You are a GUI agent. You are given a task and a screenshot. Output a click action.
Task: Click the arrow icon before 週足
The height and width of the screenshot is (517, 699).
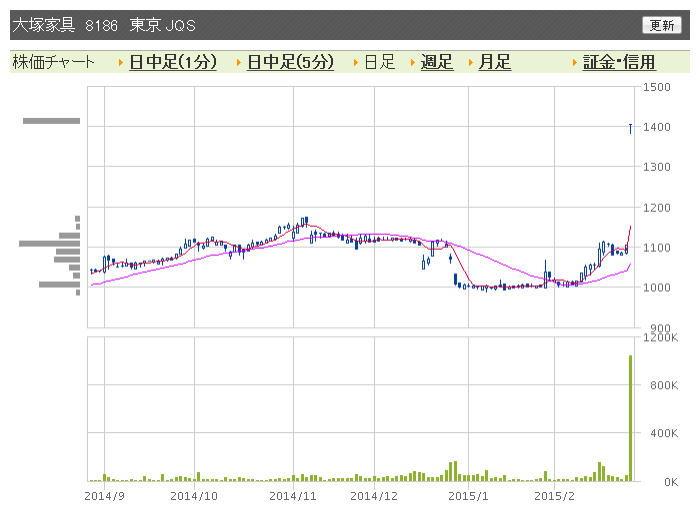coord(413,63)
